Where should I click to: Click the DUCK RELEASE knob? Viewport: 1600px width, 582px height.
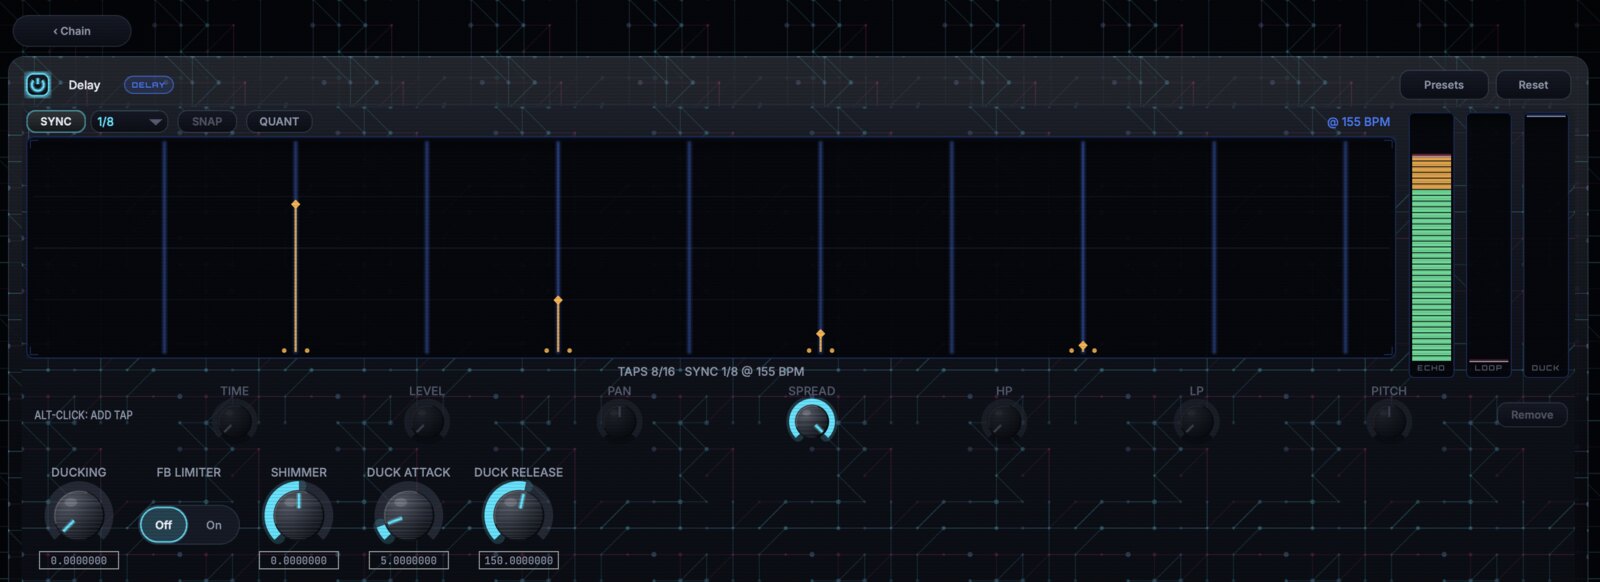pos(518,515)
